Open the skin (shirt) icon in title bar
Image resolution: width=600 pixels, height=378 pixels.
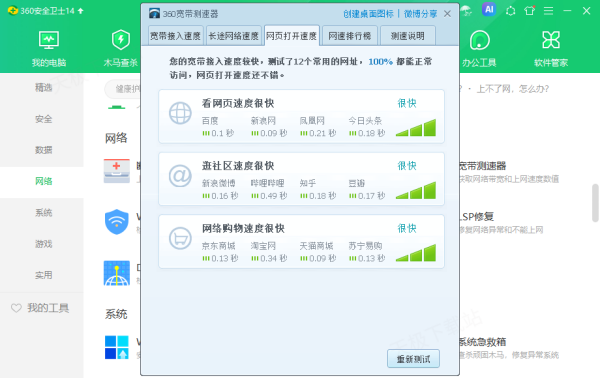click(x=530, y=11)
